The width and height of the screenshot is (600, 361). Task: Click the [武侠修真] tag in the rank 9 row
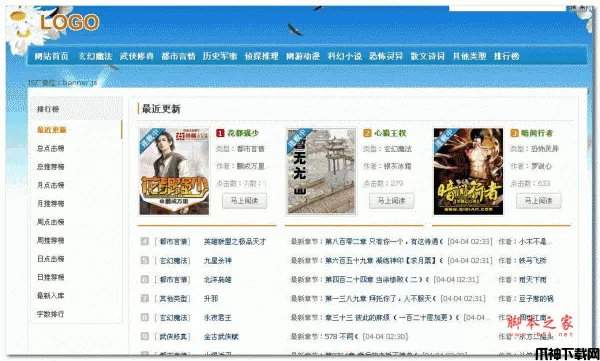click(x=173, y=337)
